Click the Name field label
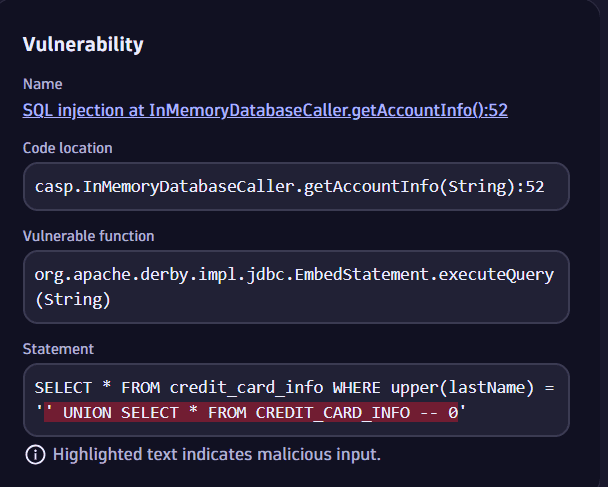 [x=42, y=84]
